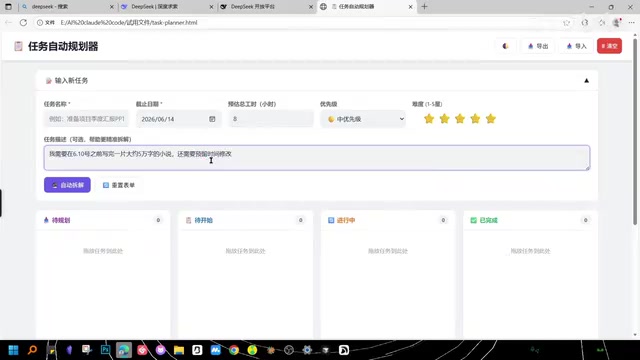Open the gear Settings app in taskbar

307,350
